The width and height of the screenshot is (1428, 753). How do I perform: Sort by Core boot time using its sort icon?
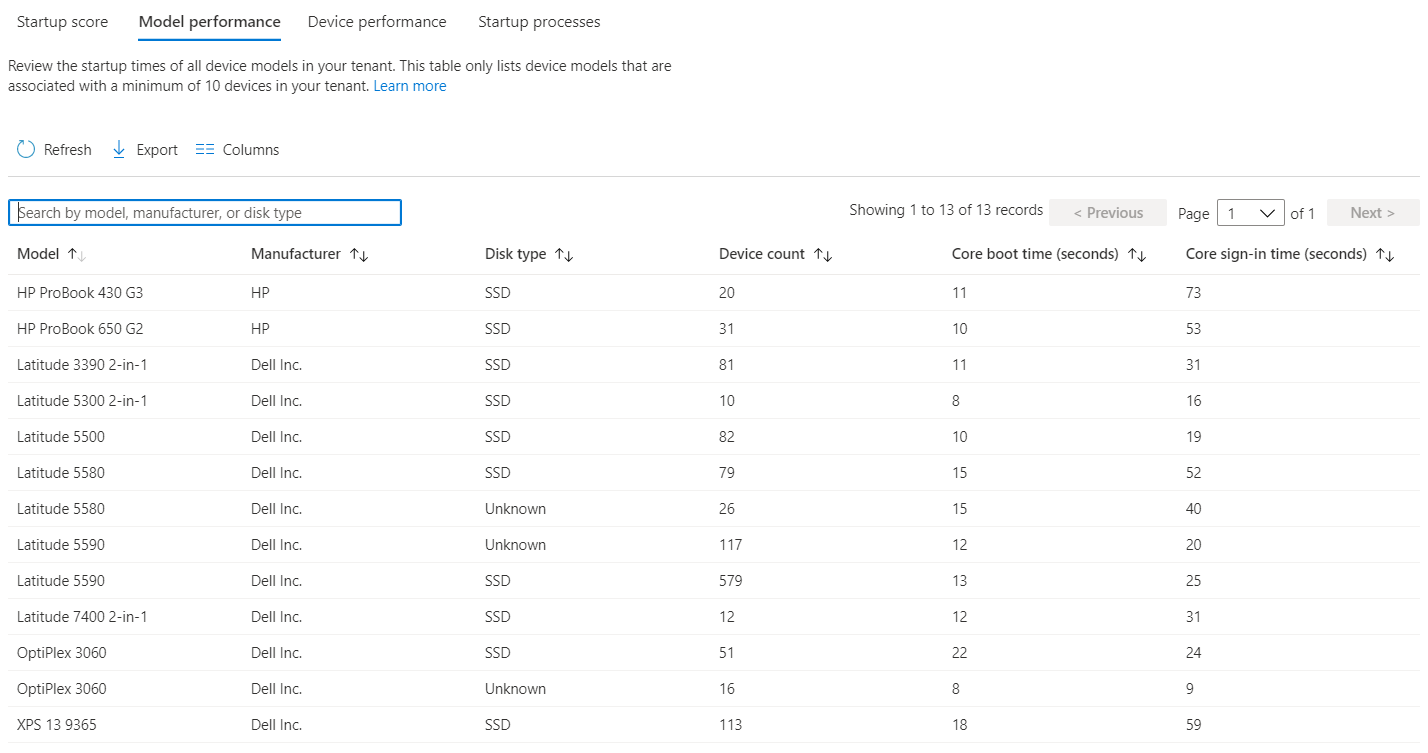[1137, 254]
